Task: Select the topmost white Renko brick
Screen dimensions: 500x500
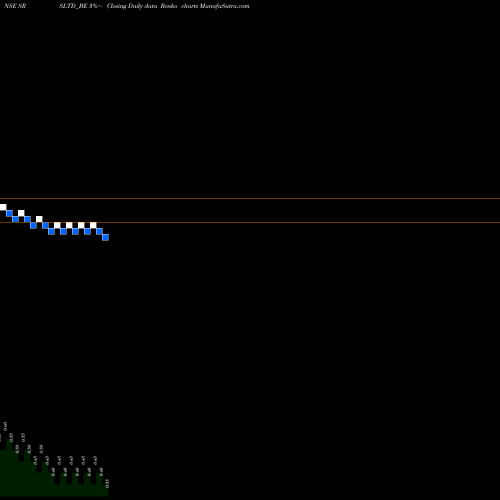Action: tap(3, 207)
